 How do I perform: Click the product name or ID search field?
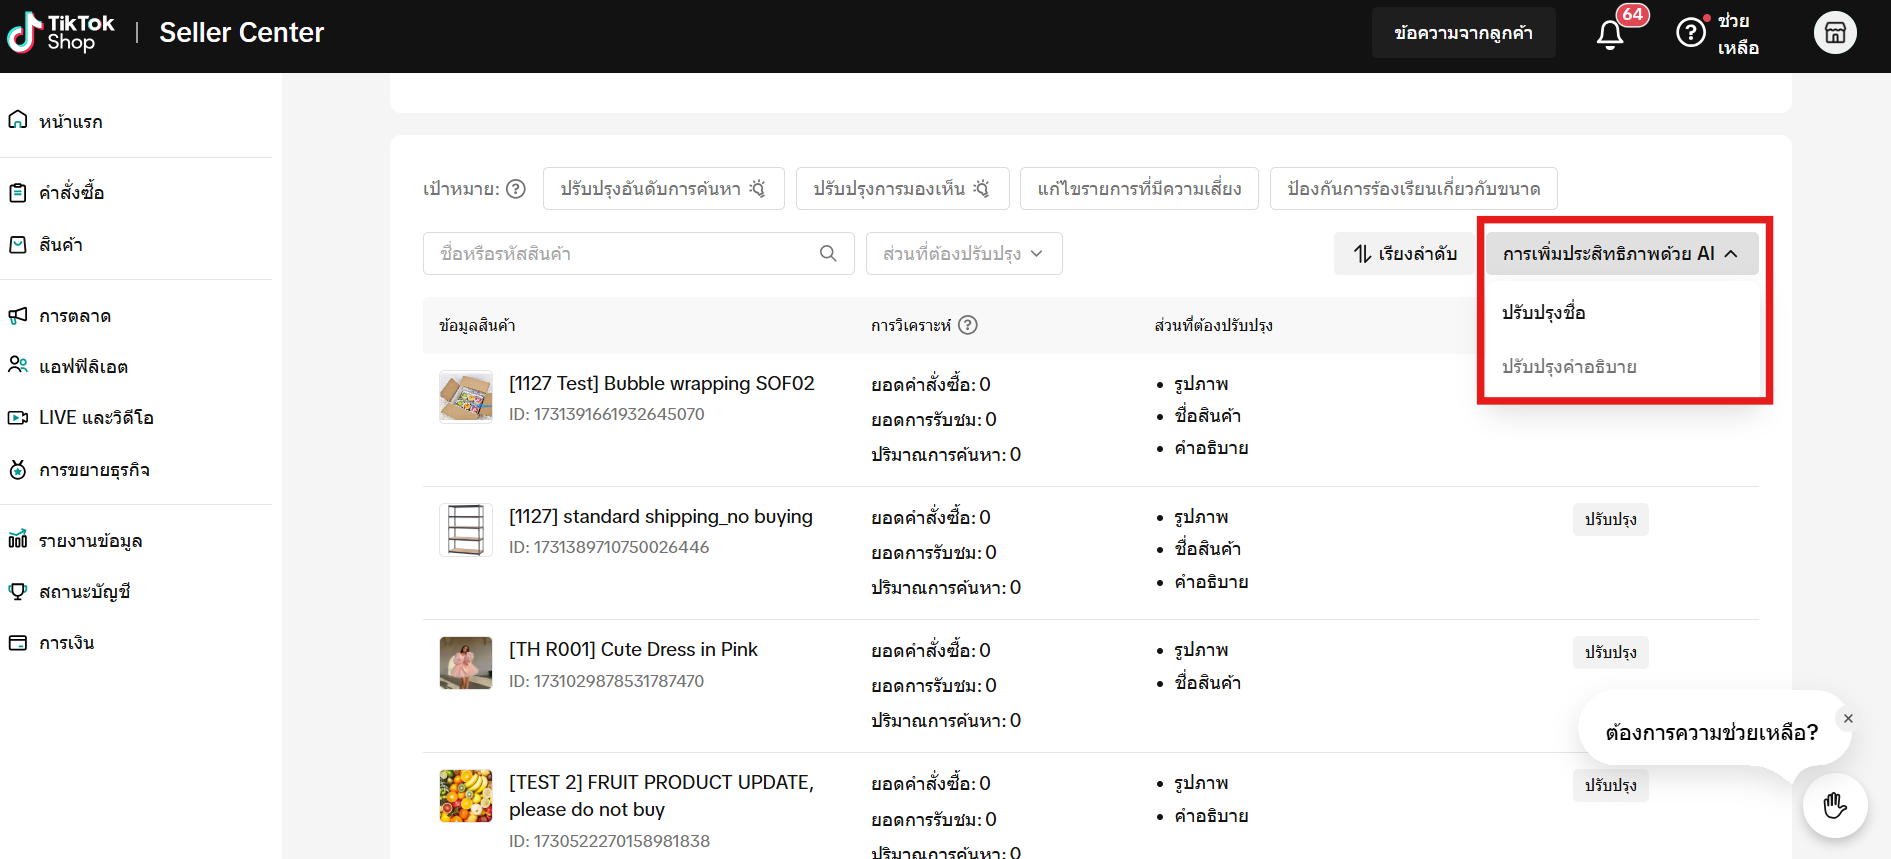625,254
